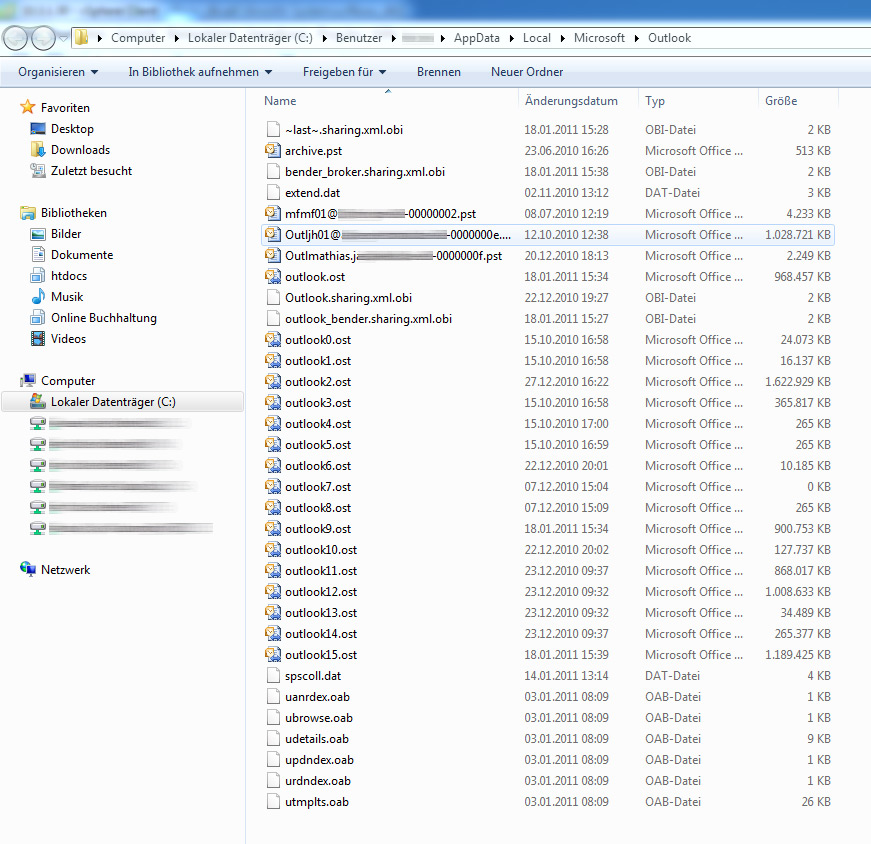
Task: Select mfmf01 pst file icon
Action: (273, 213)
